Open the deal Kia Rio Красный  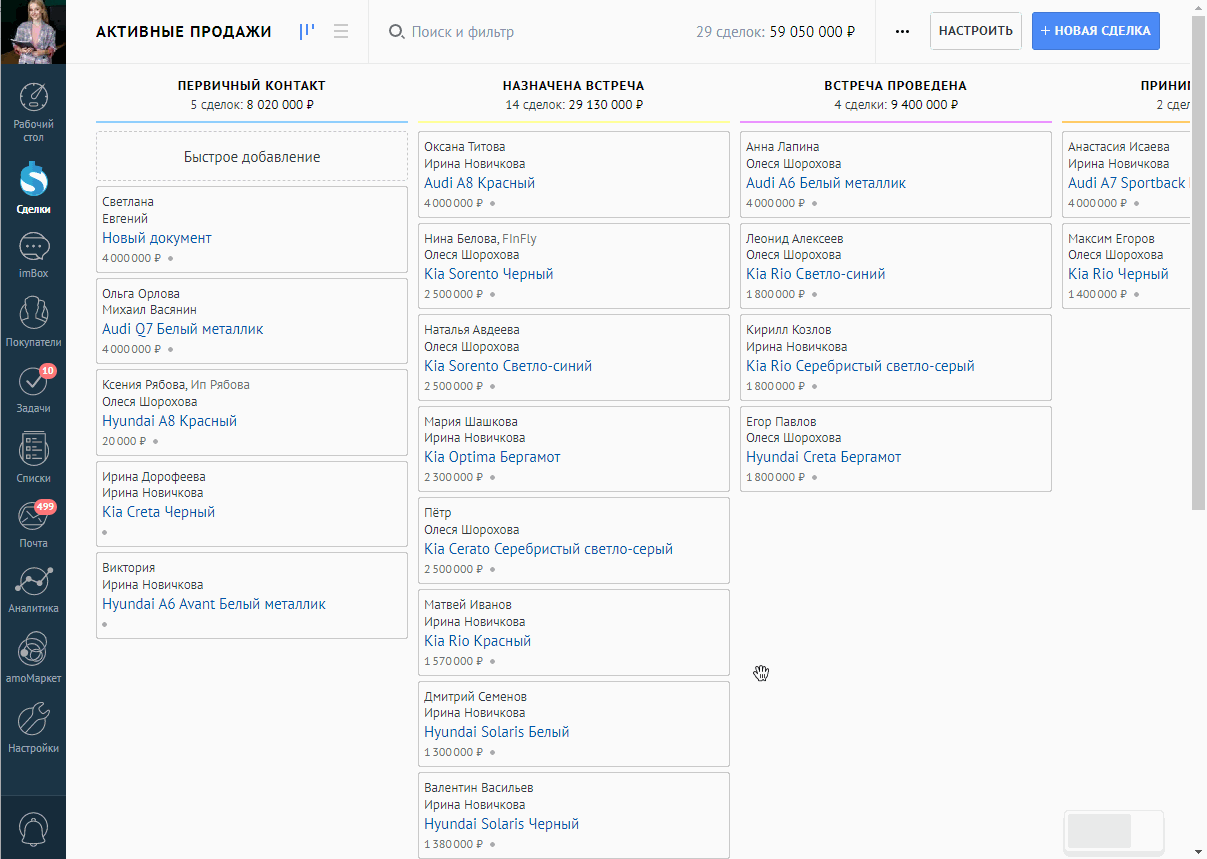pos(477,641)
